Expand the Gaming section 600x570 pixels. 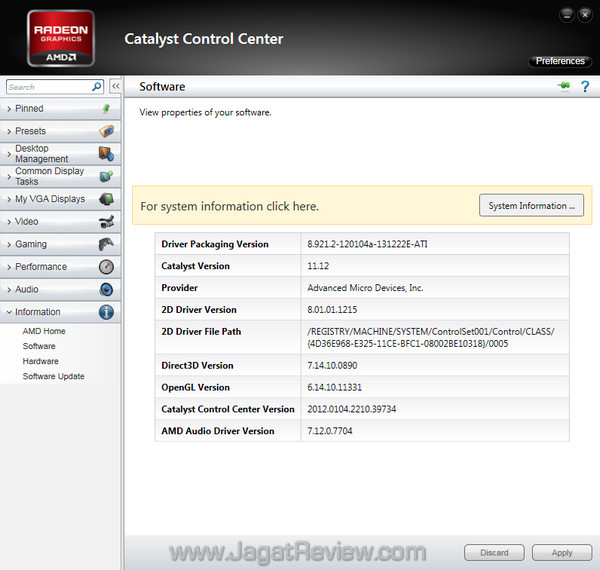pos(60,244)
